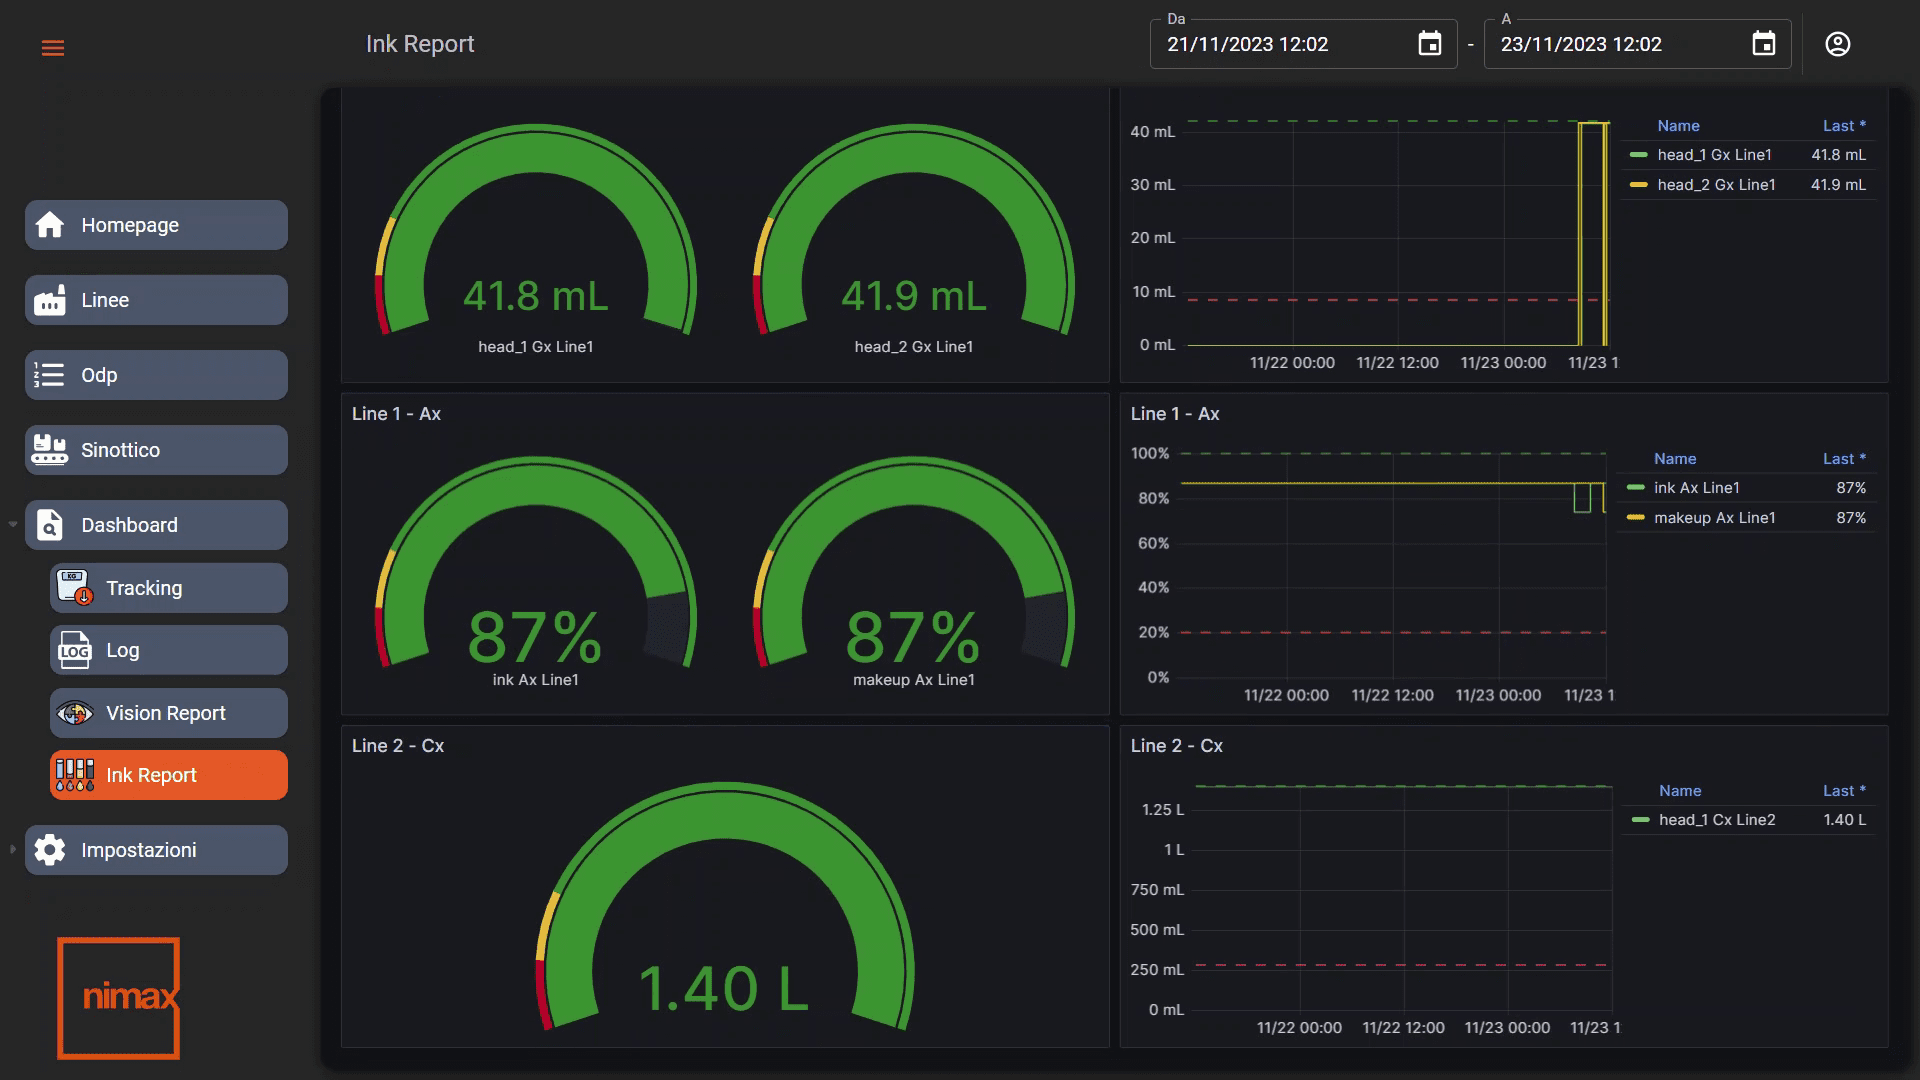Expand the Impostazioni submenu arrow
1920x1080 pixels.
13,850
